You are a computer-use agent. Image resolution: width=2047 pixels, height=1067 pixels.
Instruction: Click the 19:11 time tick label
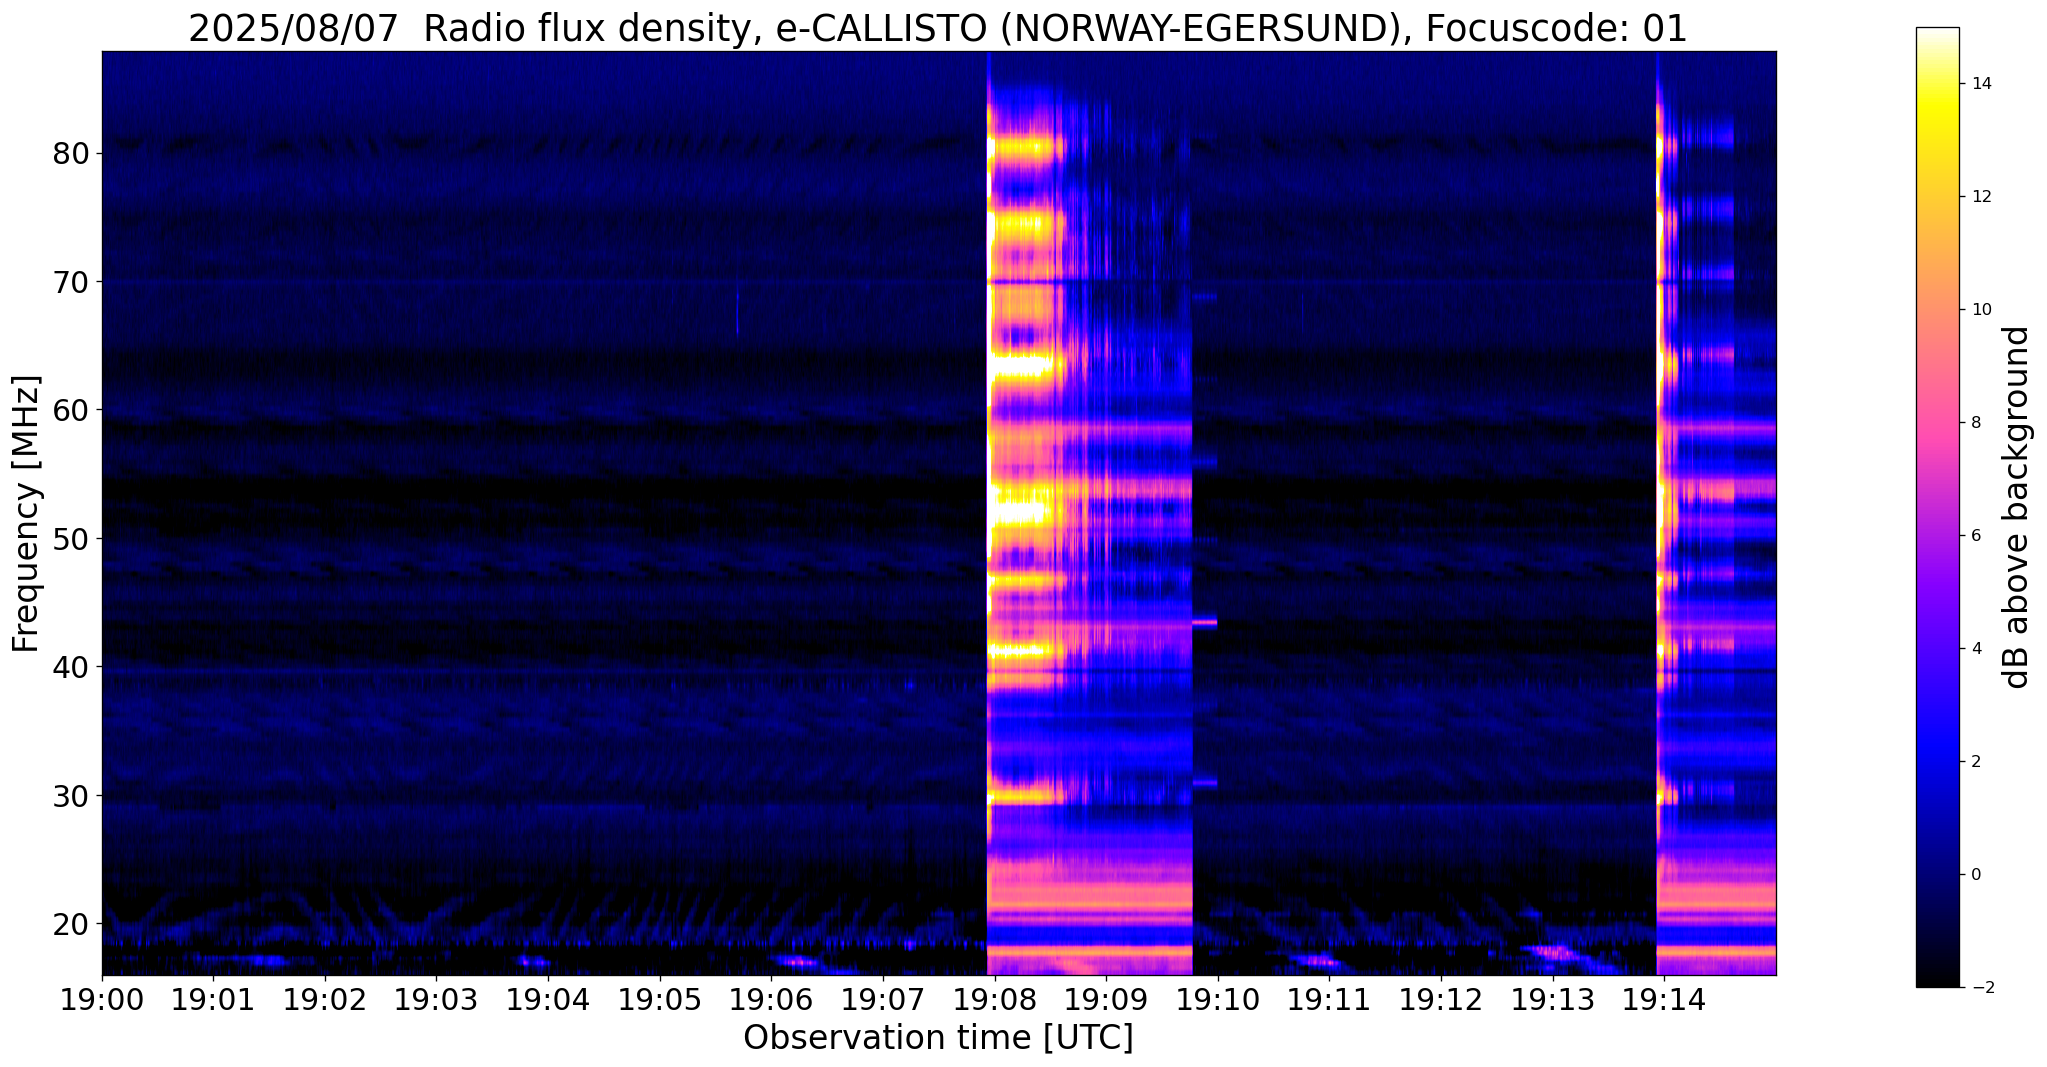click(x=1329, y=999)
